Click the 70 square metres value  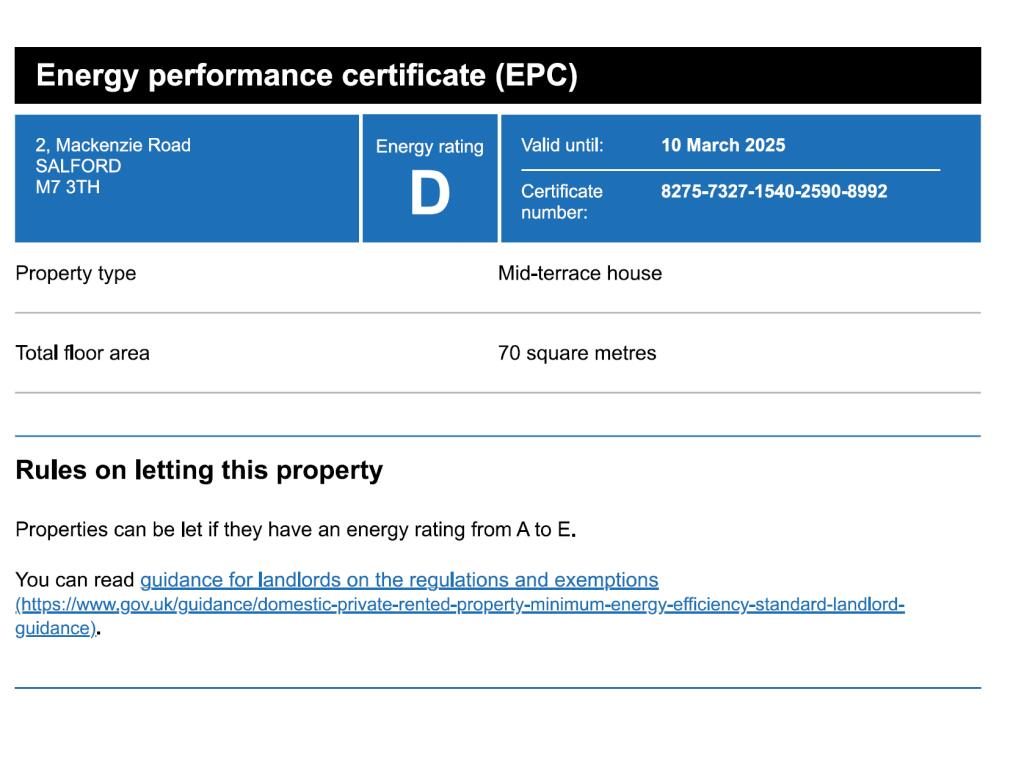pos(577,353)
